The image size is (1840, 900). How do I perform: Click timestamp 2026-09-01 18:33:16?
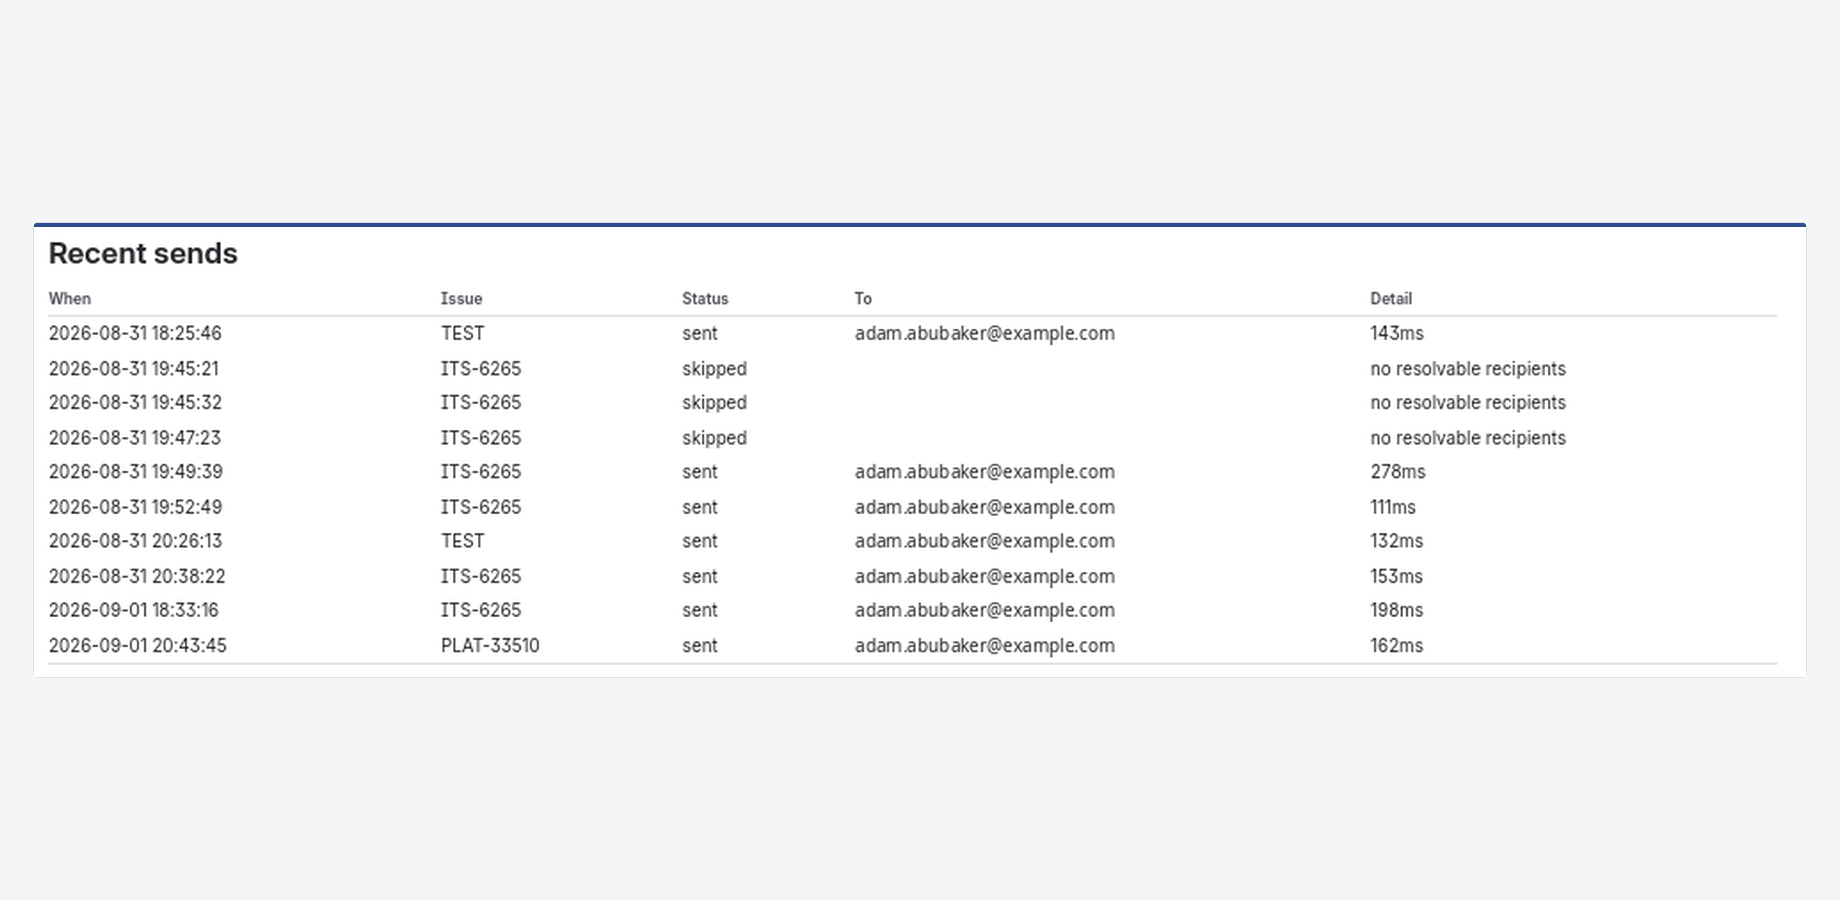(x=134, y=610)
